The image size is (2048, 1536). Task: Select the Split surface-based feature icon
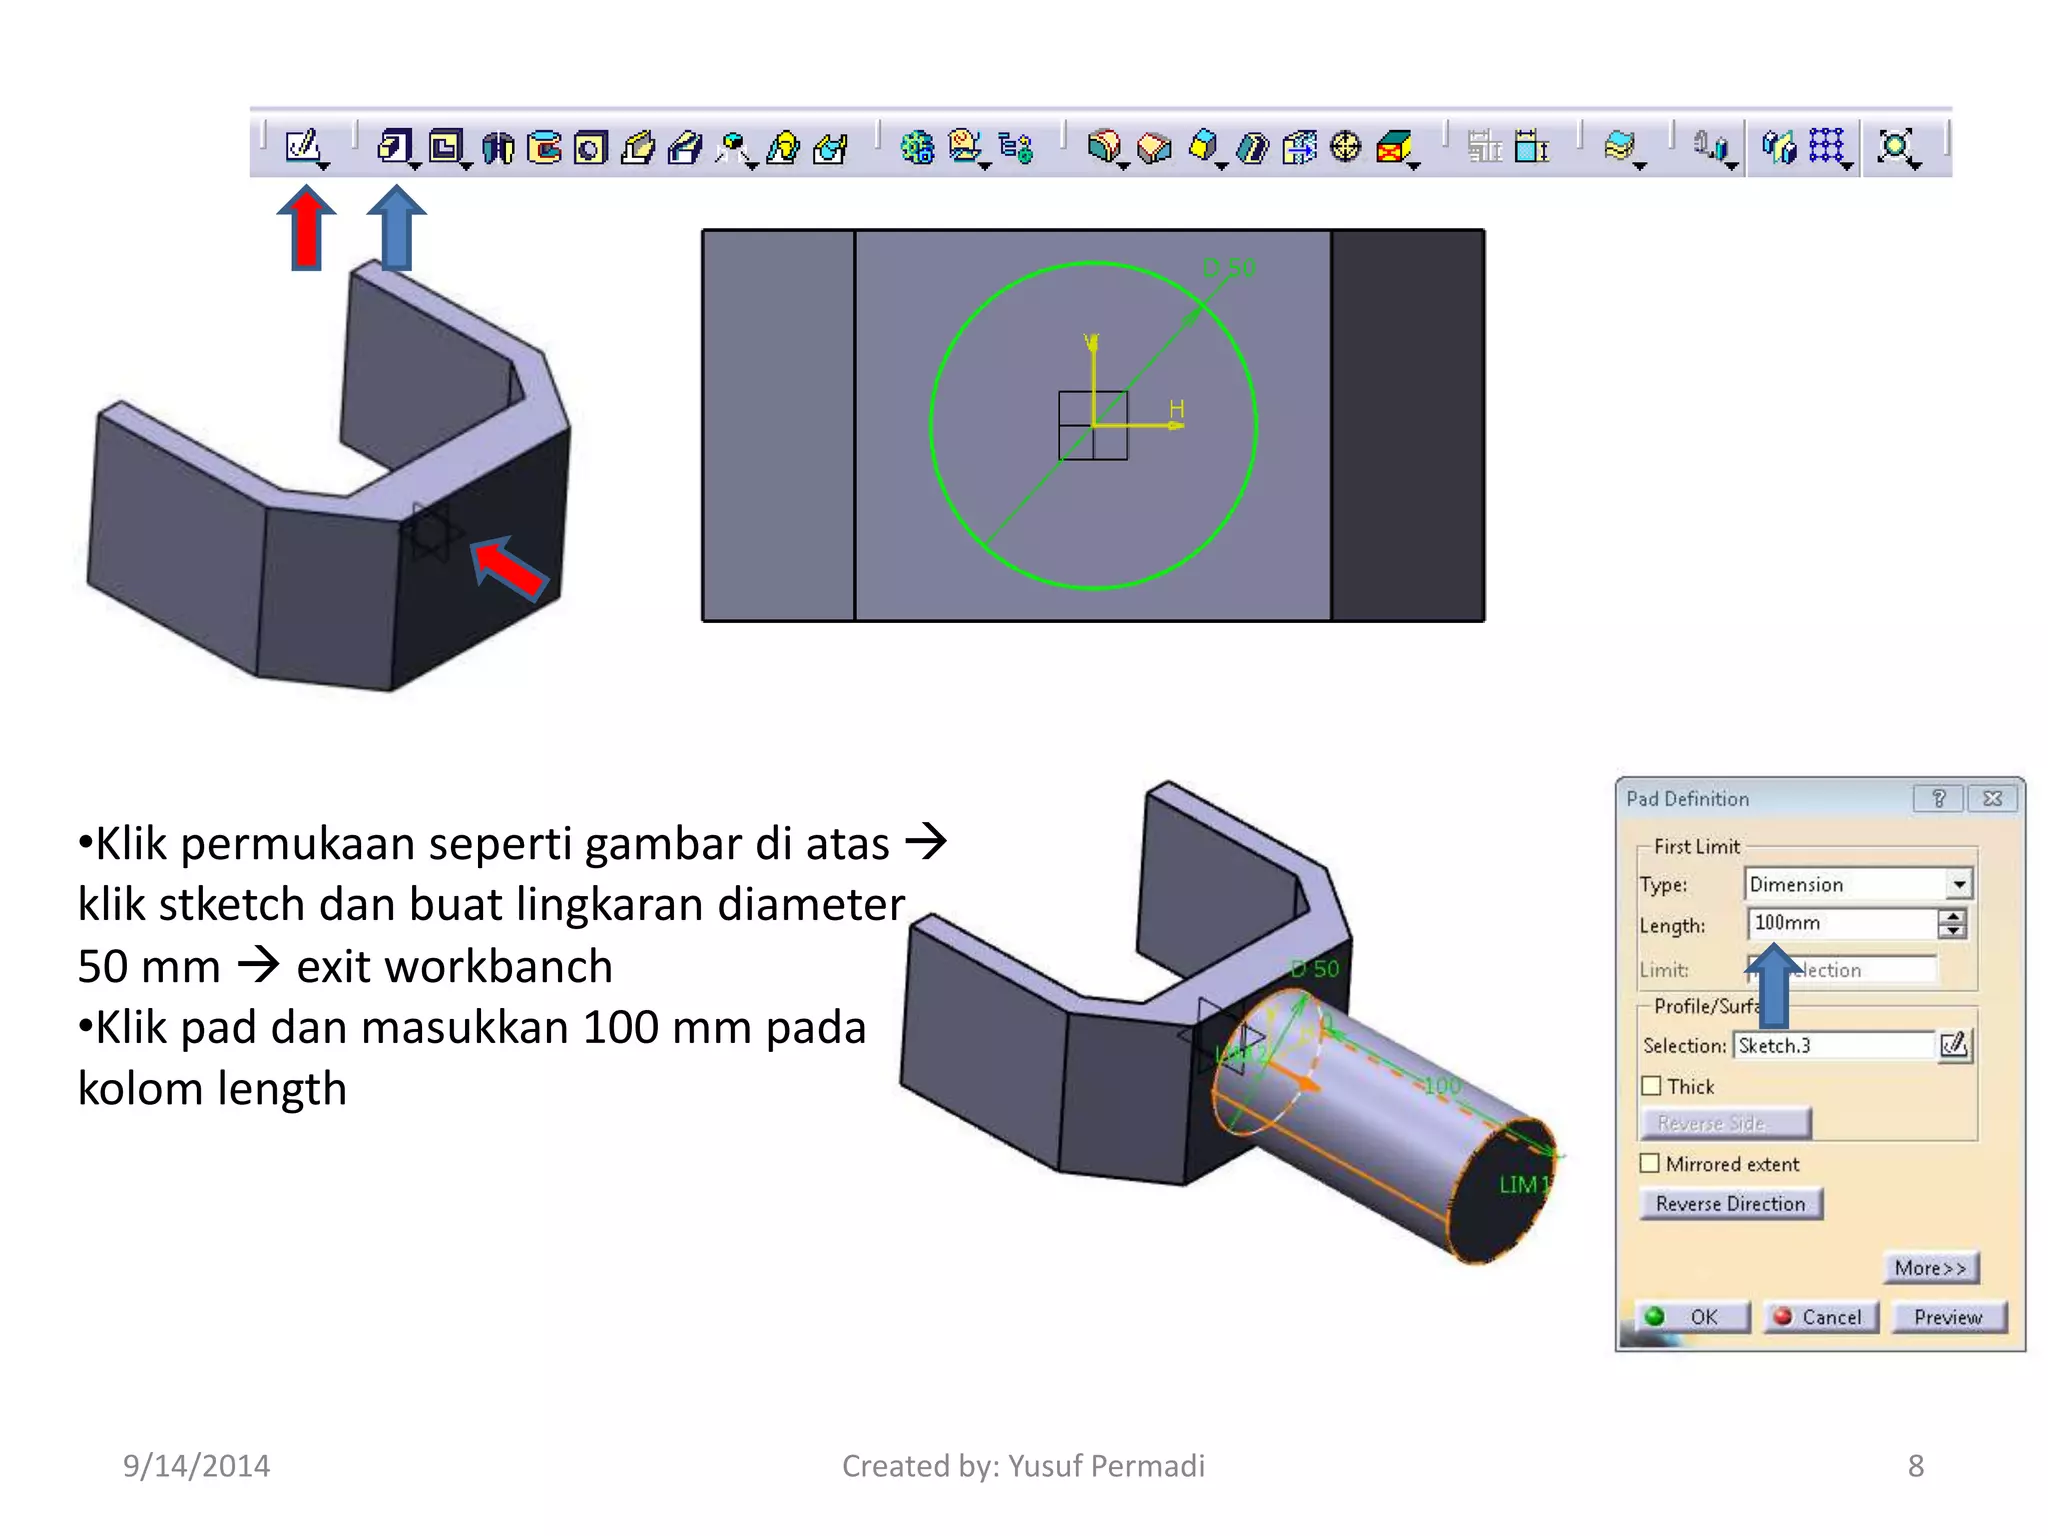point(1619,146)
